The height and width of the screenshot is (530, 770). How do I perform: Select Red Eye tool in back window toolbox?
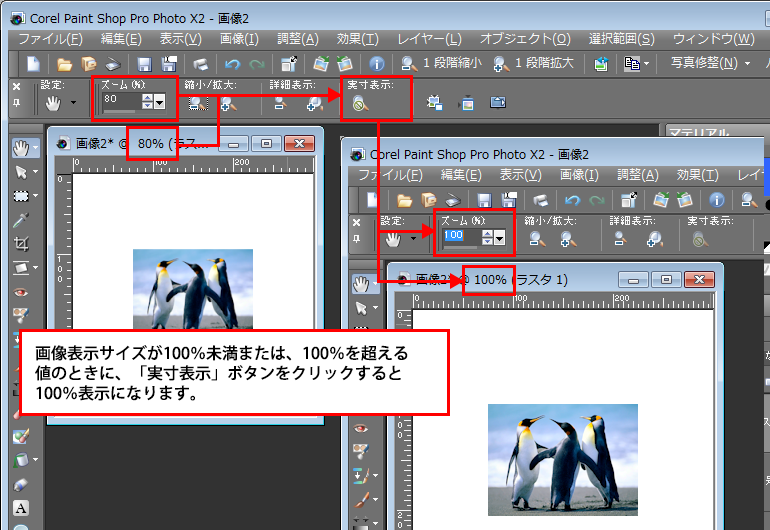point(21,292)
